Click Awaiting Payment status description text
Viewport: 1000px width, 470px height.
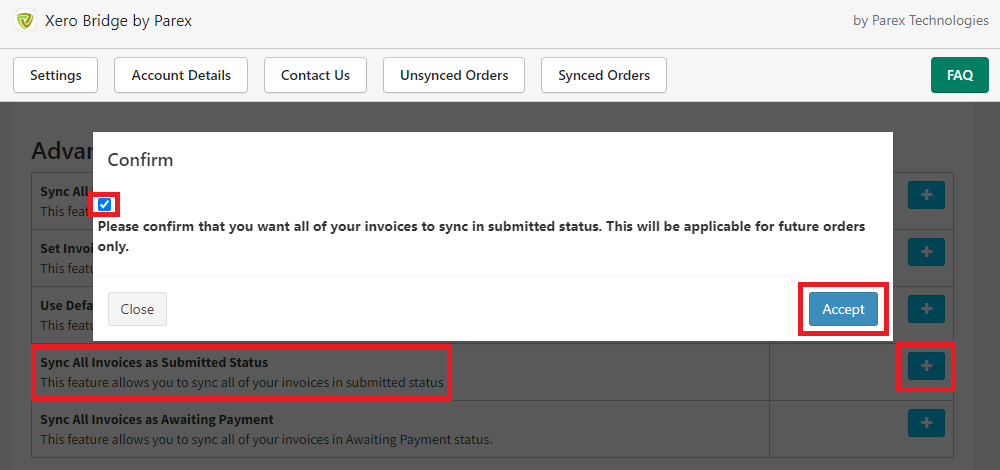267,439
